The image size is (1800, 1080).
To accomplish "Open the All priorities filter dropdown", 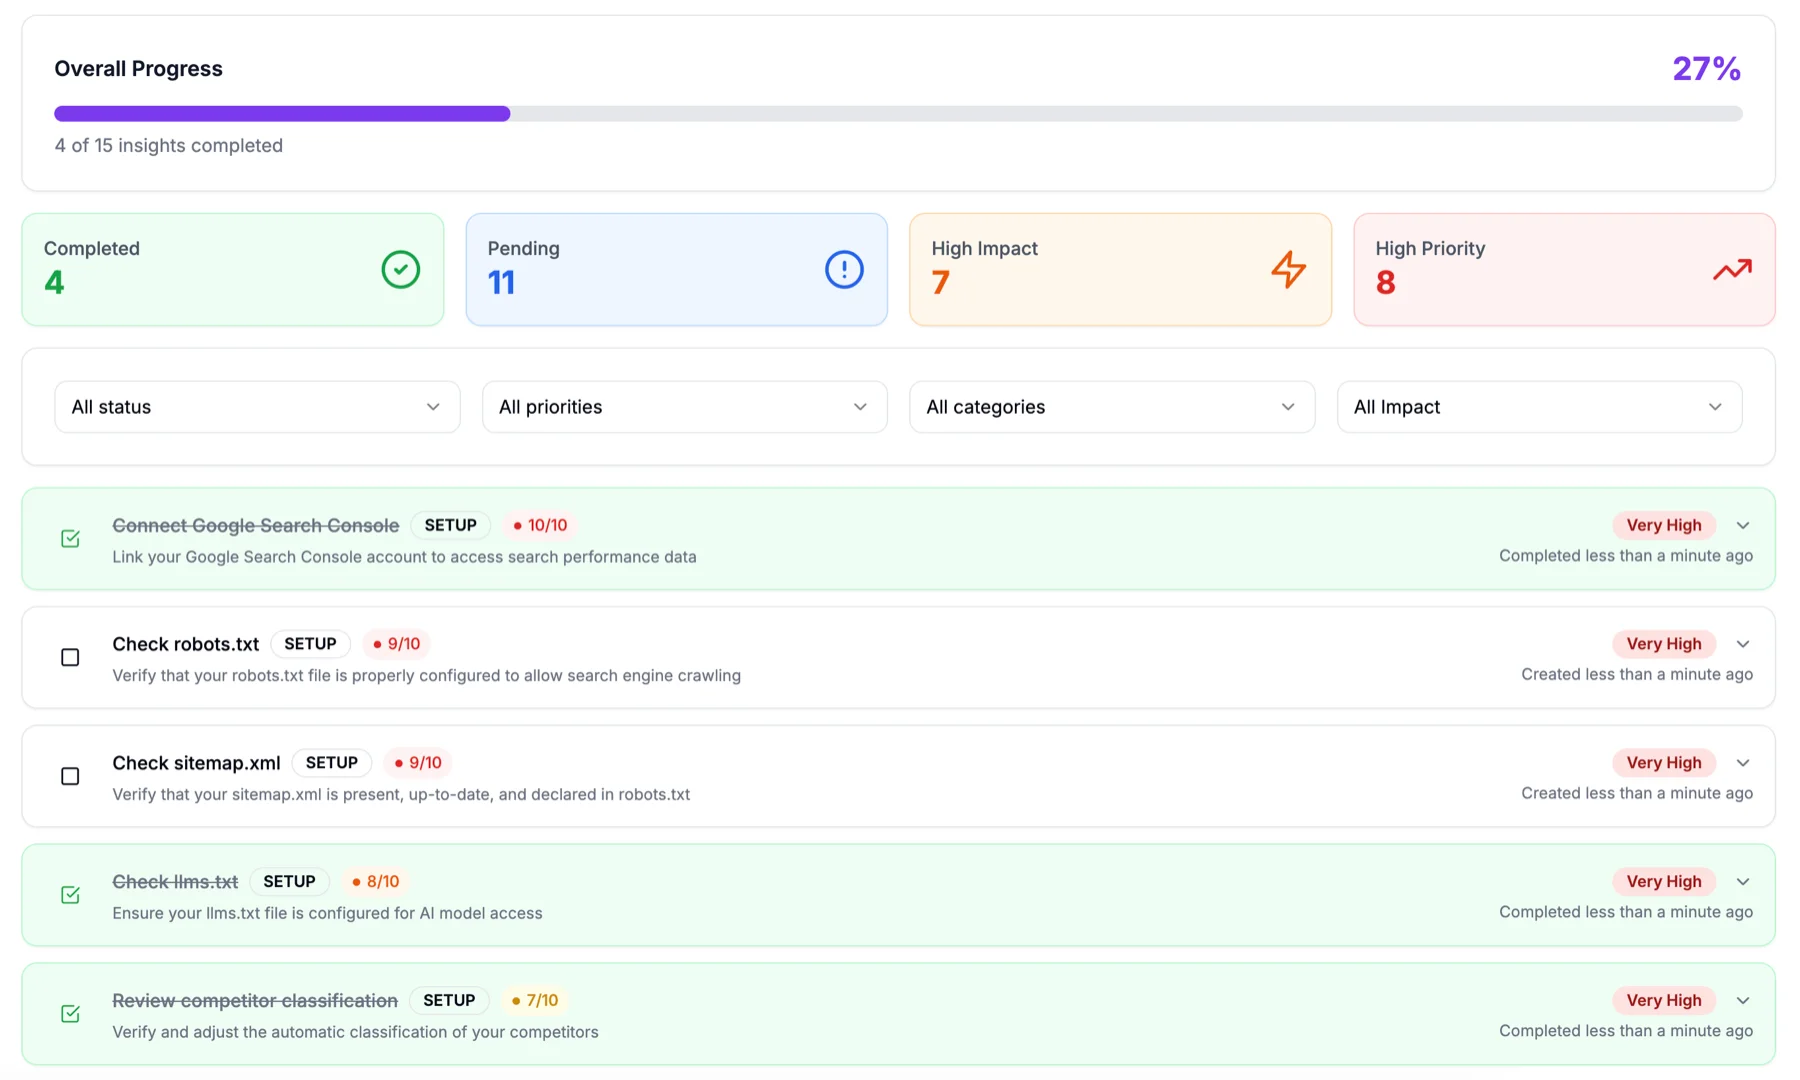I will point(684,407).
